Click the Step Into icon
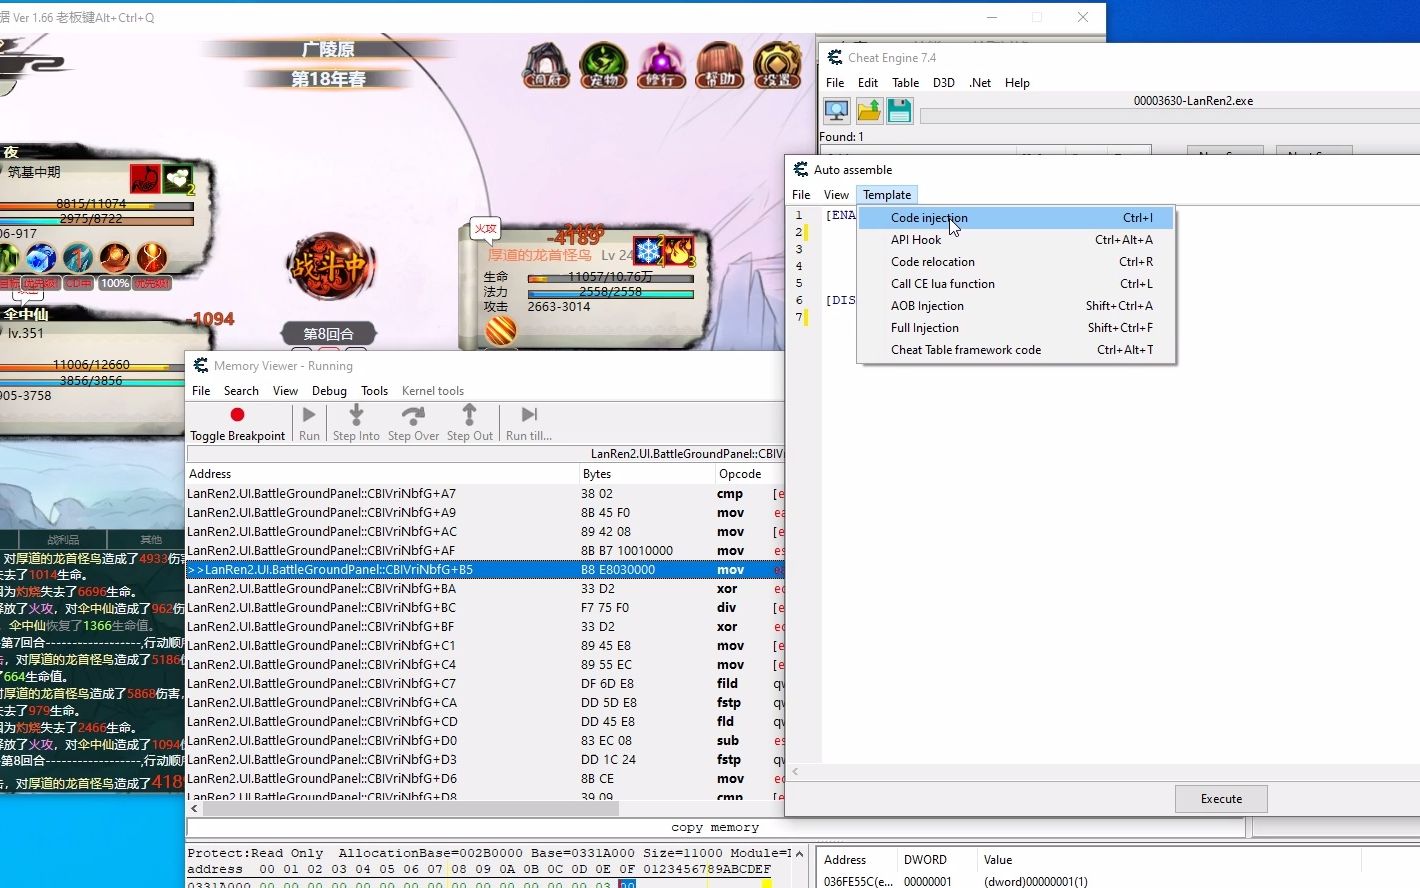The height and width of the screenshot is (888, 1420). (x=356, y=415)
